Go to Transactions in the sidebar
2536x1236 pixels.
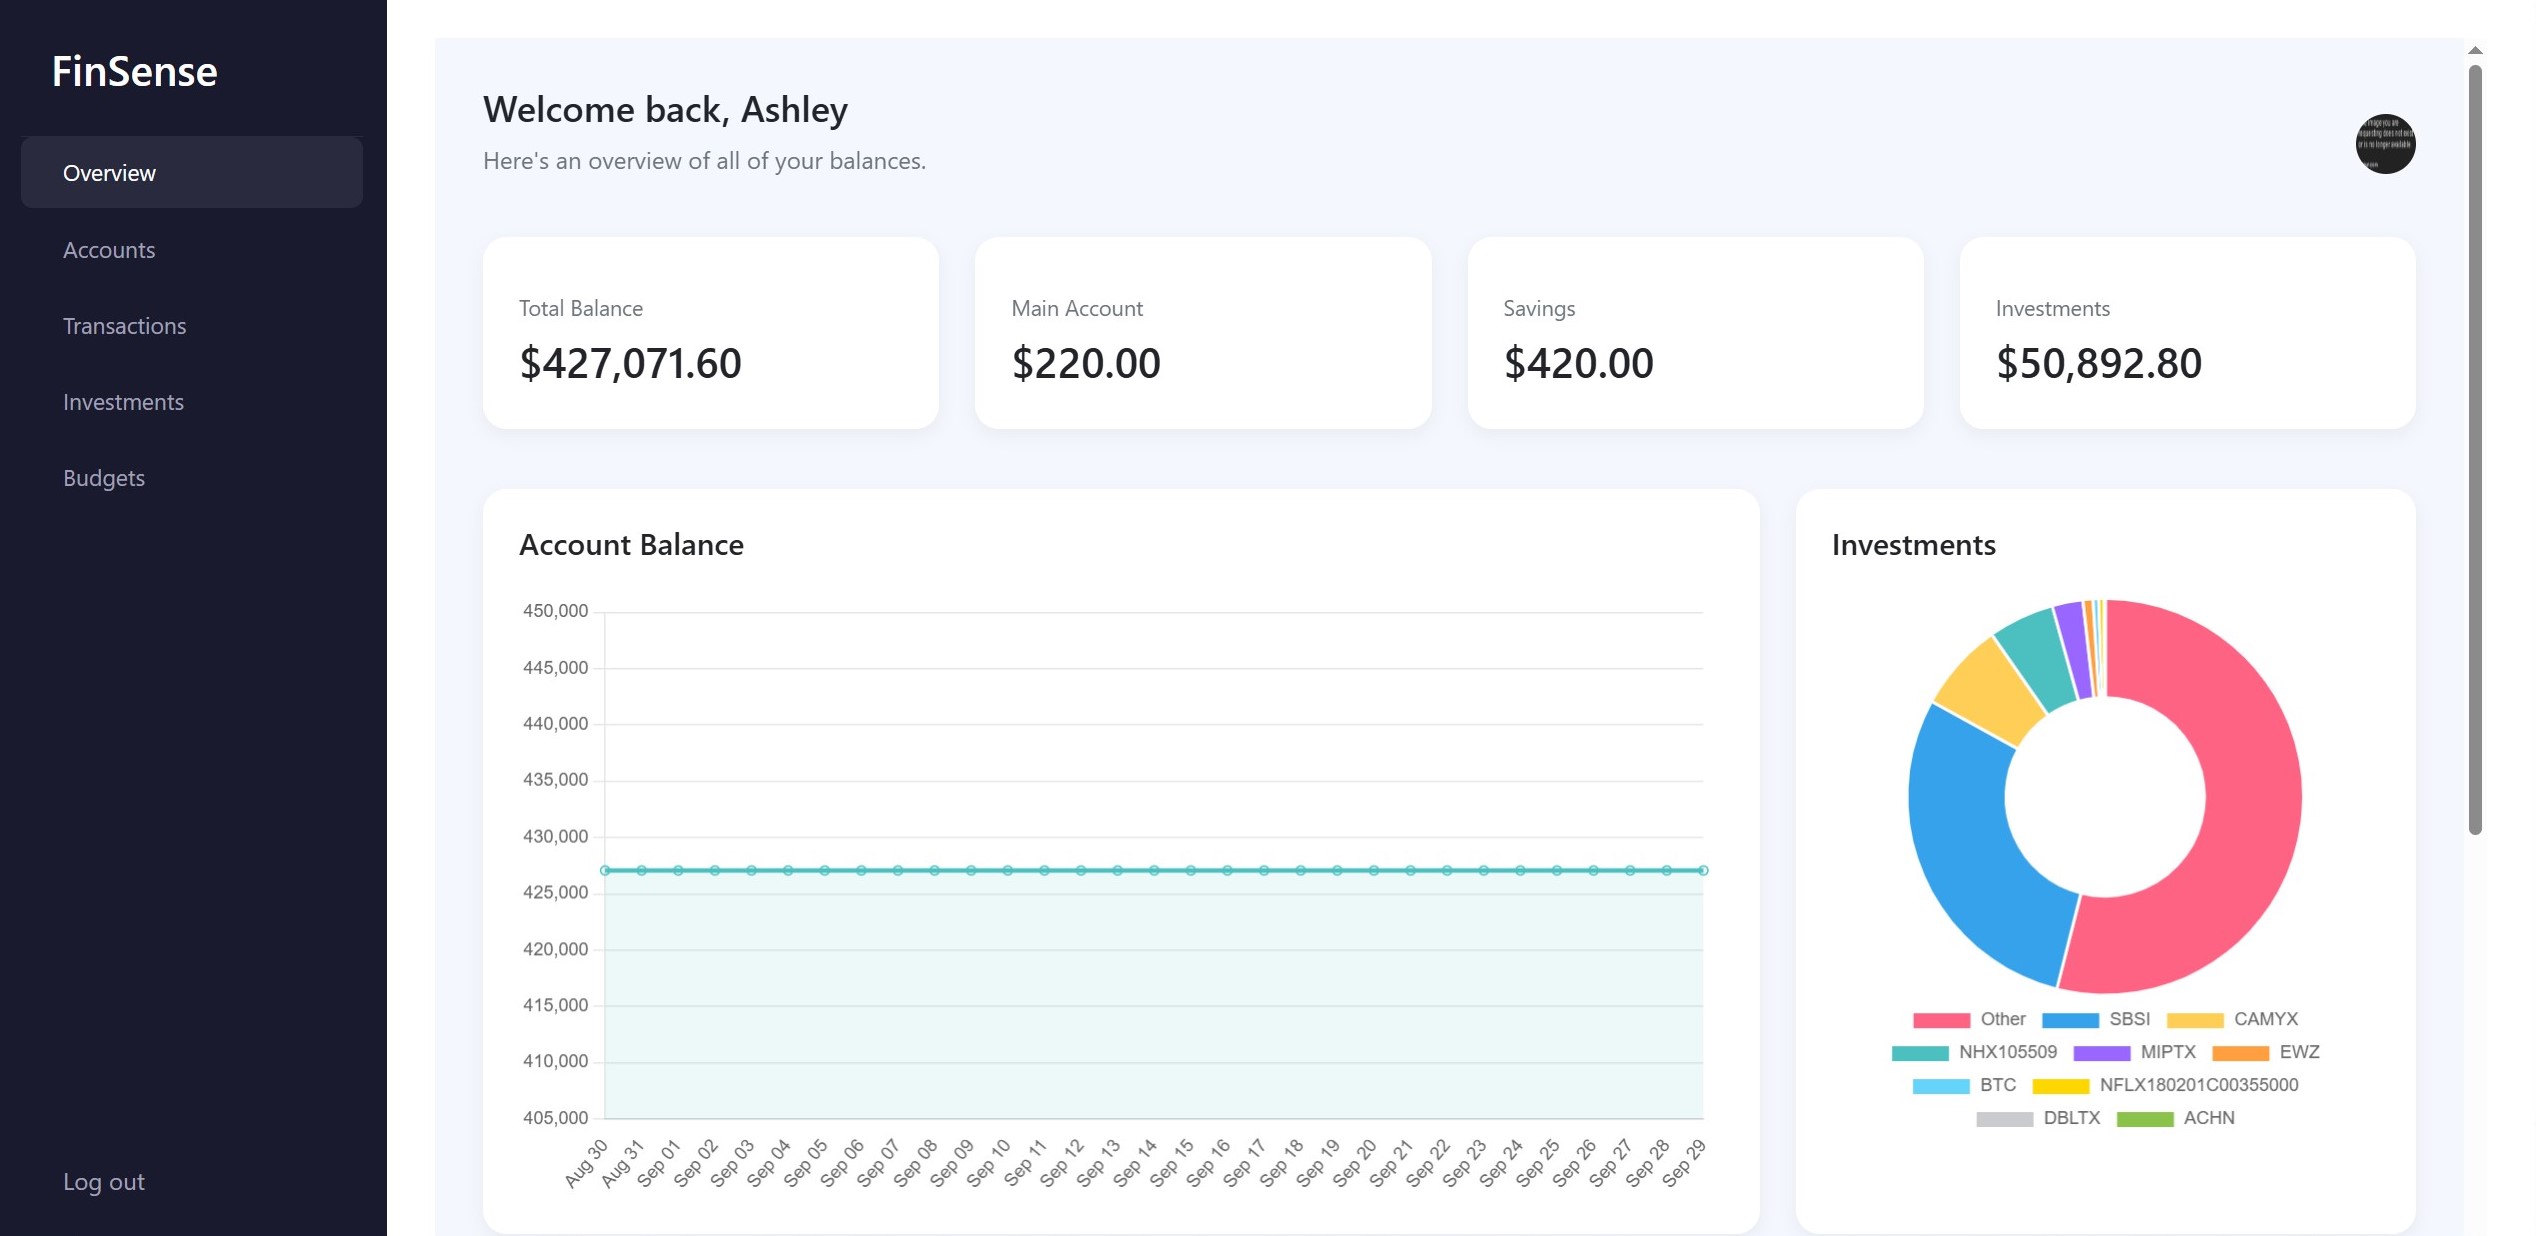(124, 326)
